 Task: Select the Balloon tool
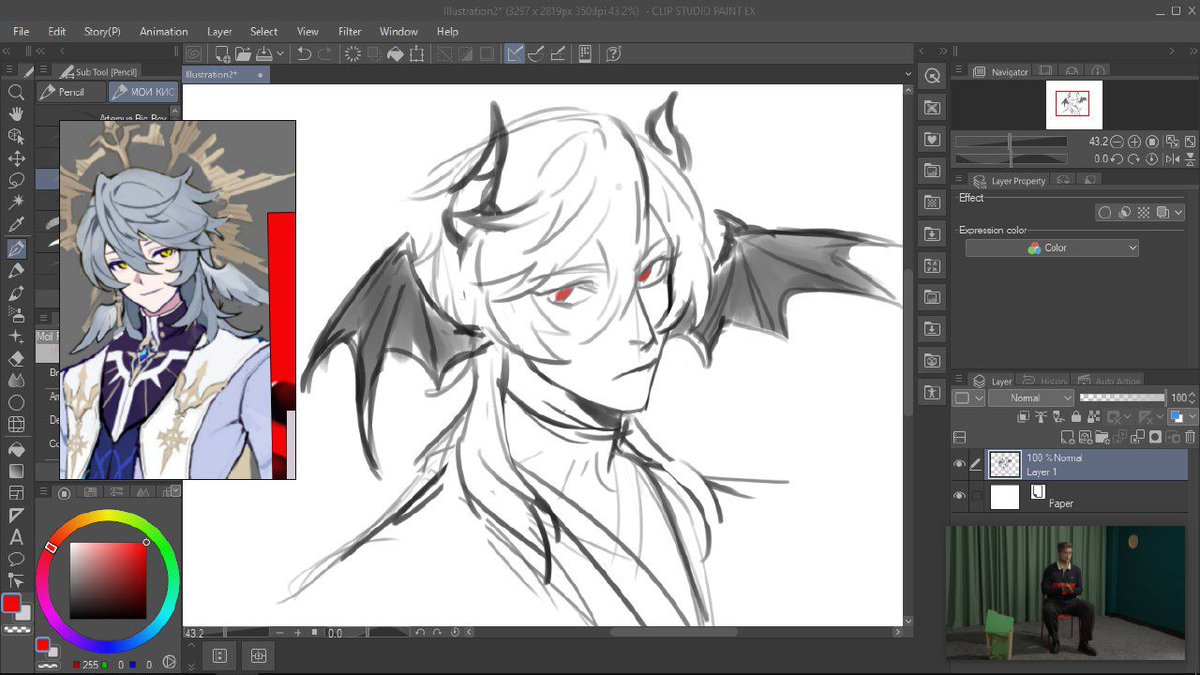click(16, 559)
